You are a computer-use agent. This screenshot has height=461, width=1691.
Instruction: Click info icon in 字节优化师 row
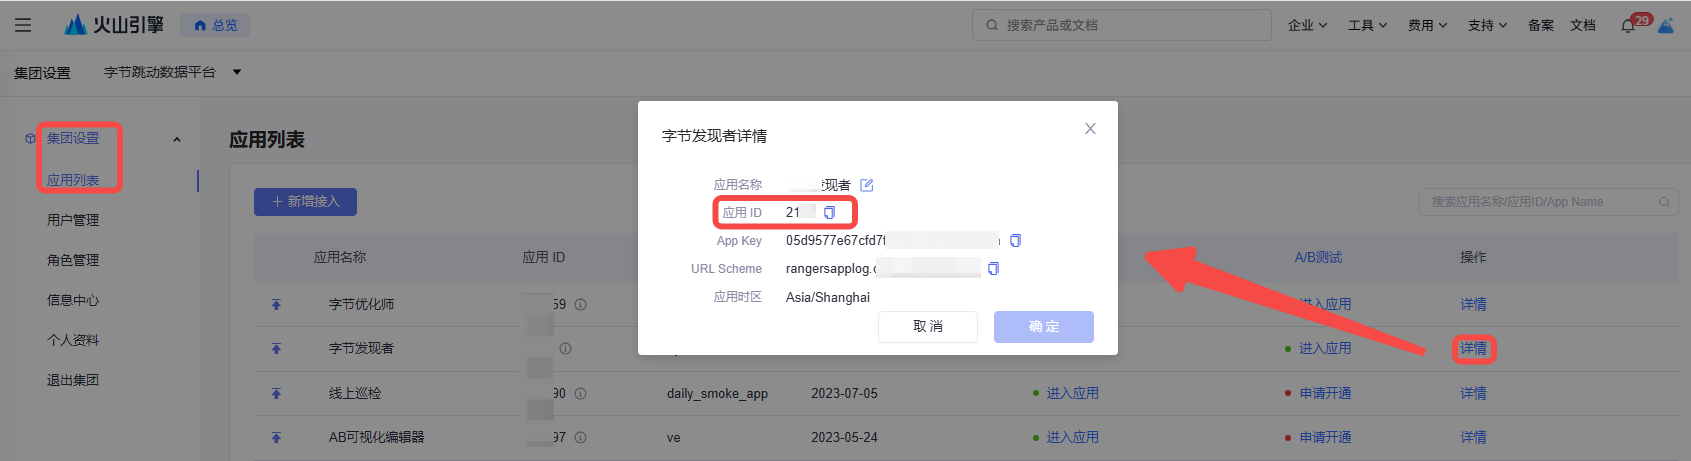tap(580, 304)
